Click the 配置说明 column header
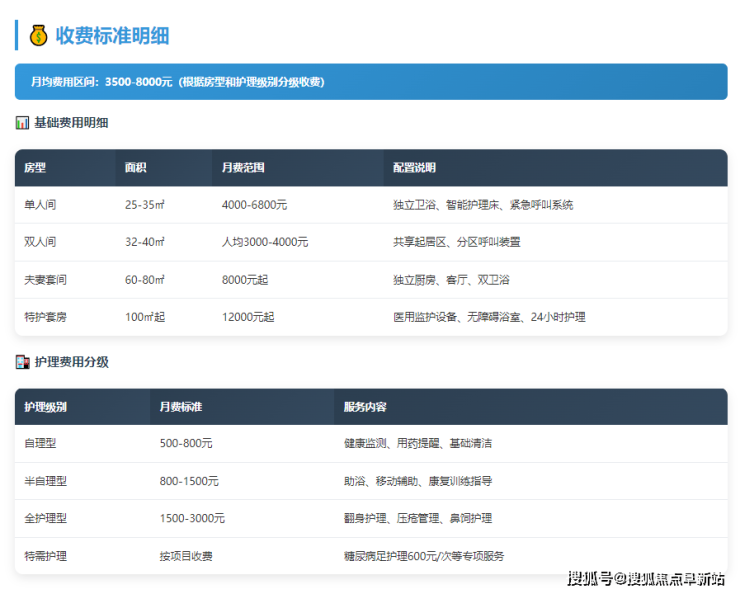Image resolution: width=740 pixels, height=594 pixels. tap(414, 168)
